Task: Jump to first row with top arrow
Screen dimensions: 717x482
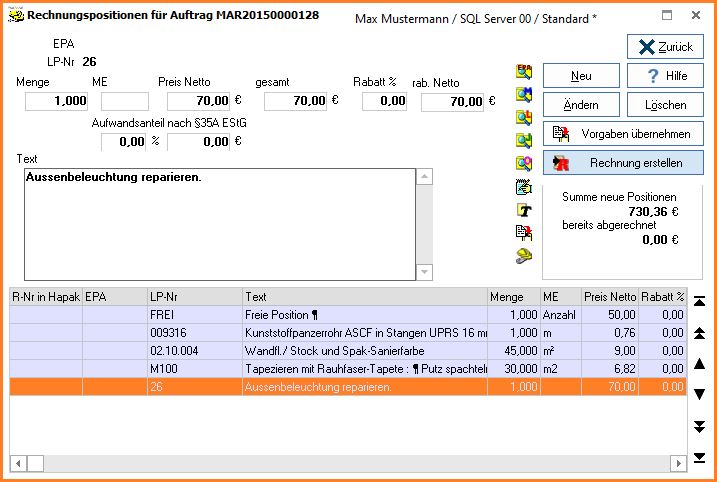Action: [700, 301]
